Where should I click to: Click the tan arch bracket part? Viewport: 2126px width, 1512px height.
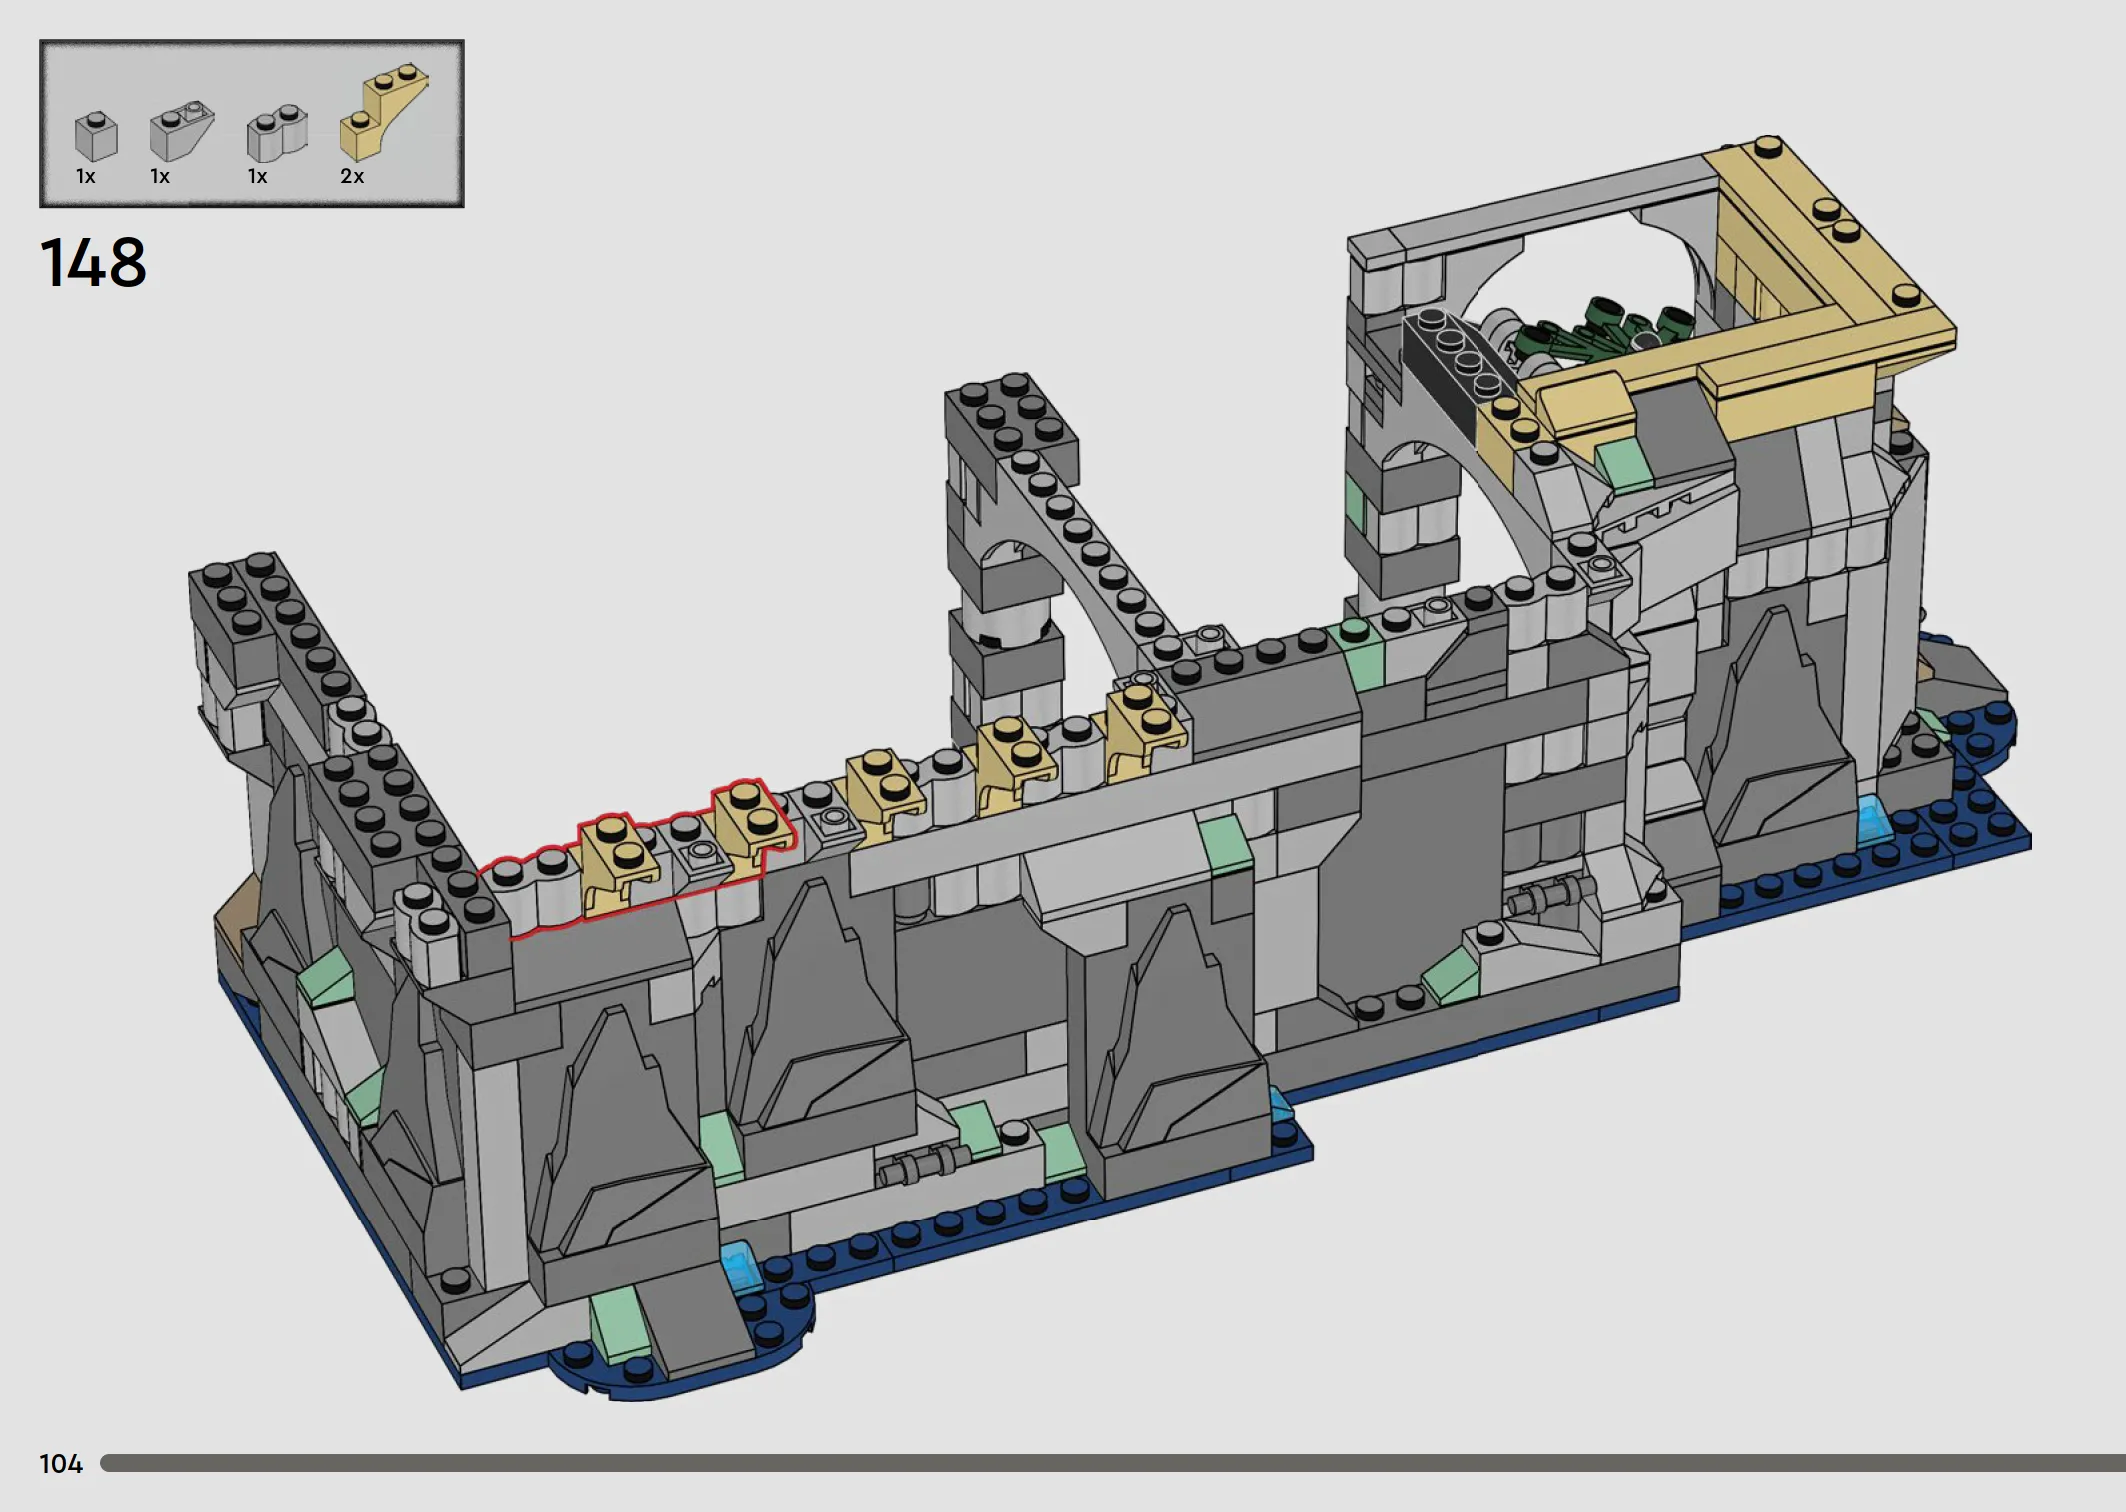(384, 112)
